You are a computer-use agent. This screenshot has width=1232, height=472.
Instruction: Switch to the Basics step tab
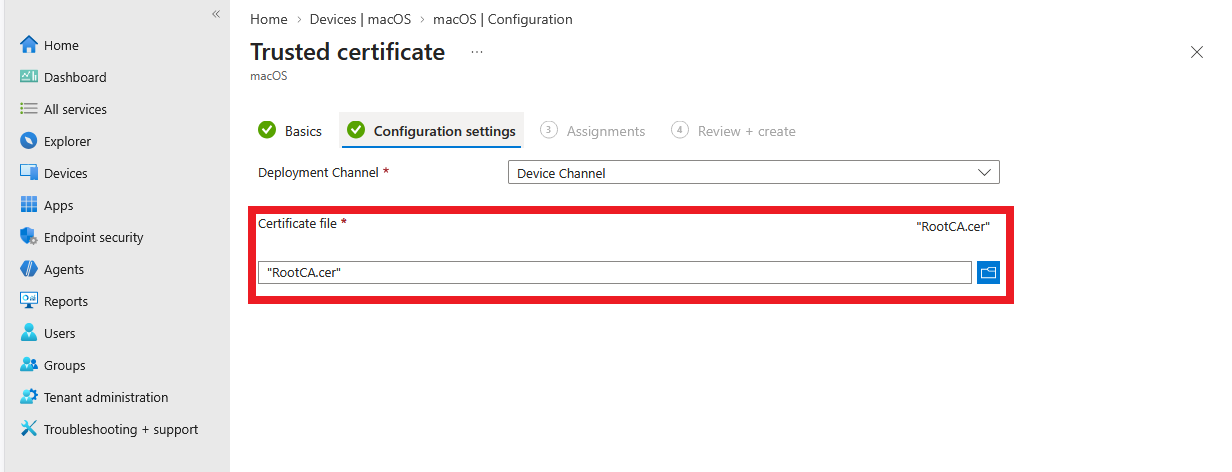tap(290, 131)
